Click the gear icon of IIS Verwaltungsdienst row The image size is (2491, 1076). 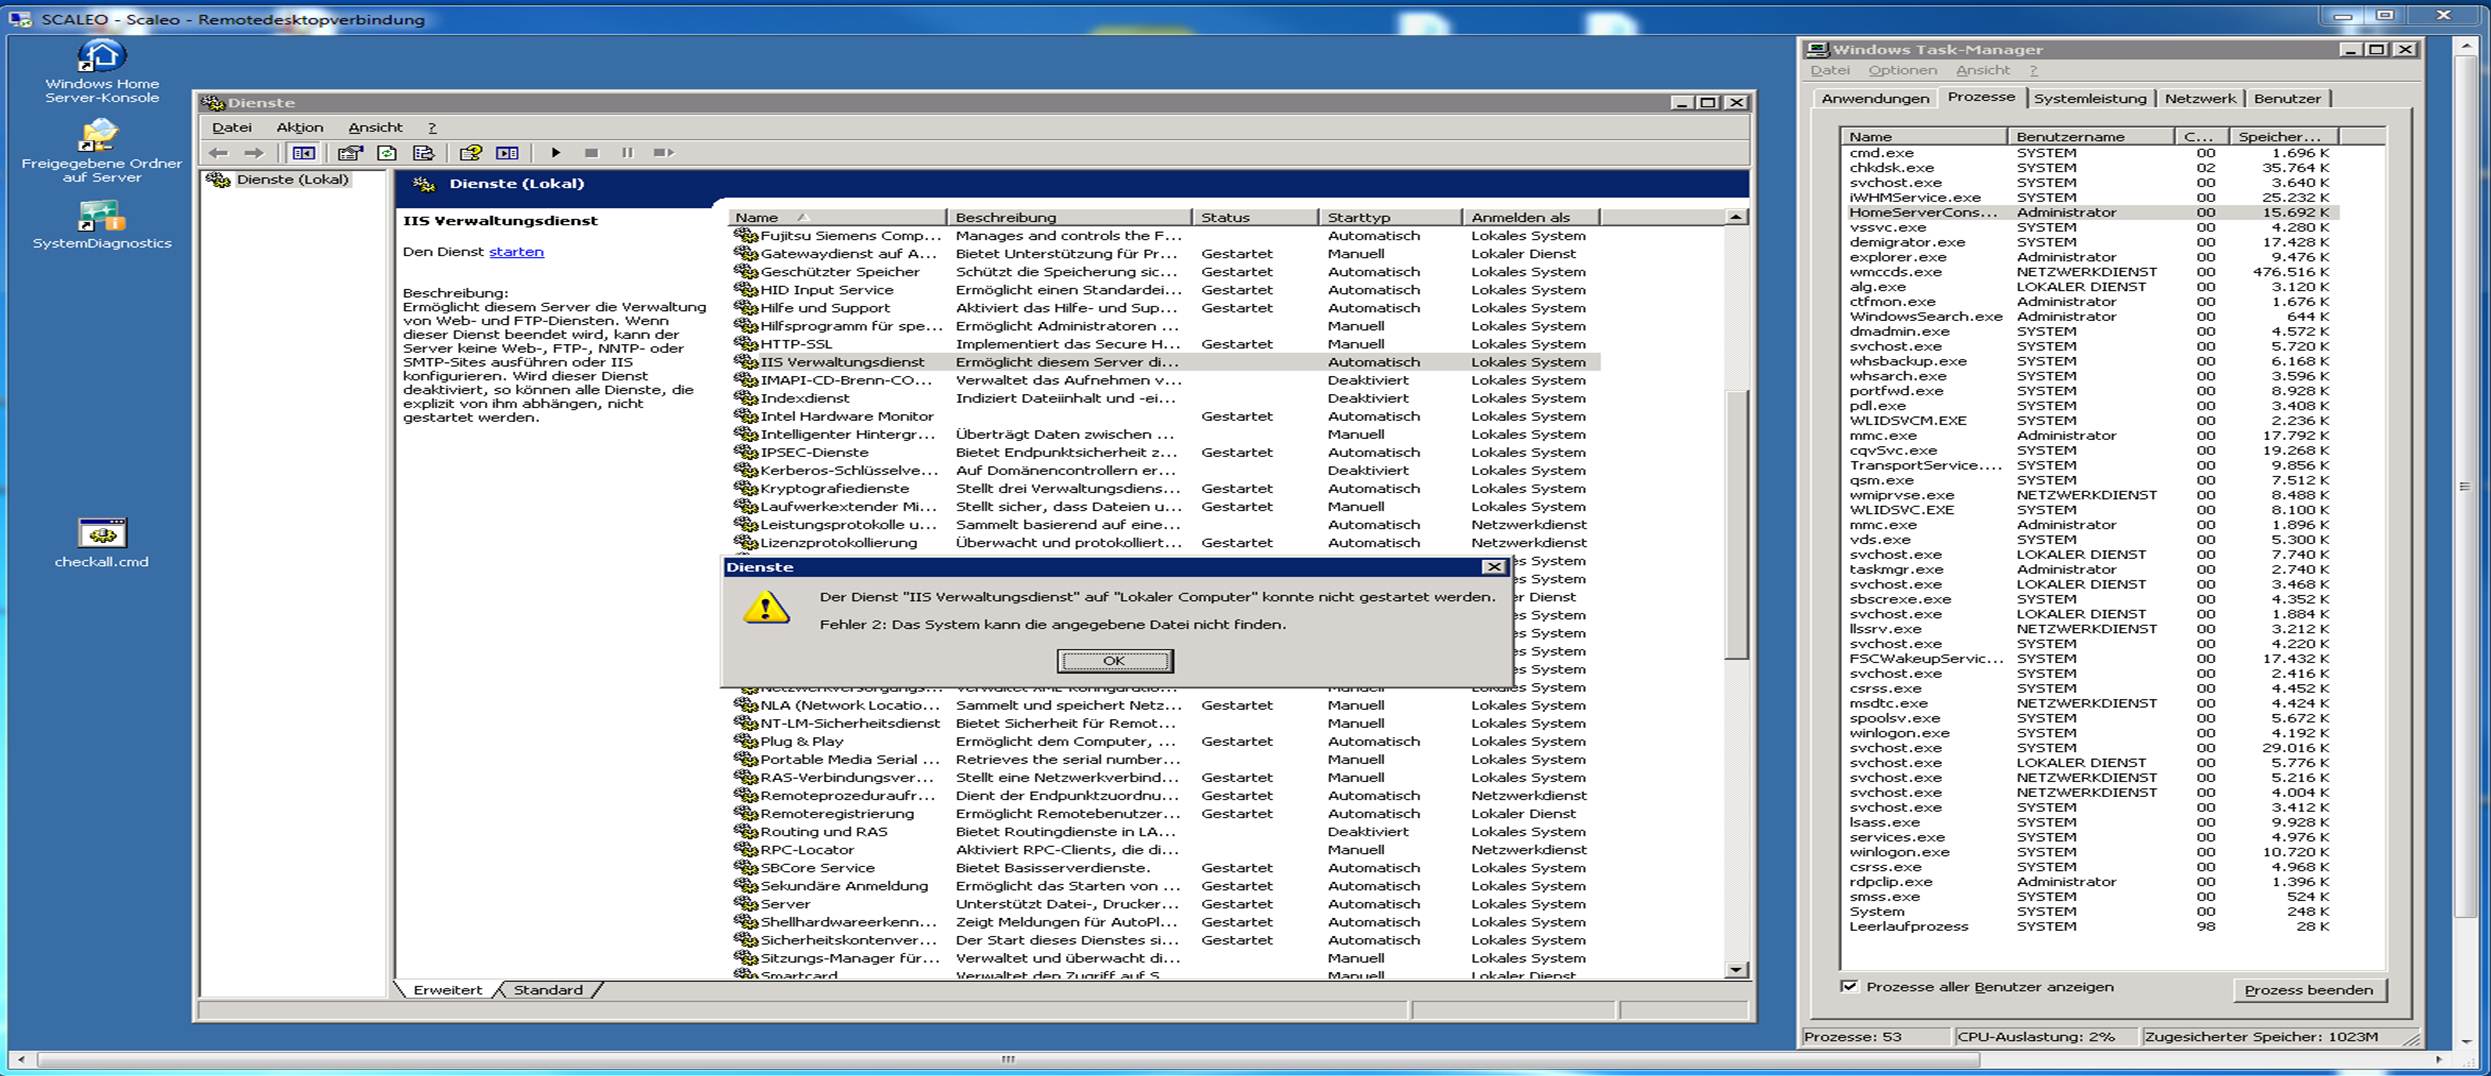pyautogui.click(x=745, y=362)
